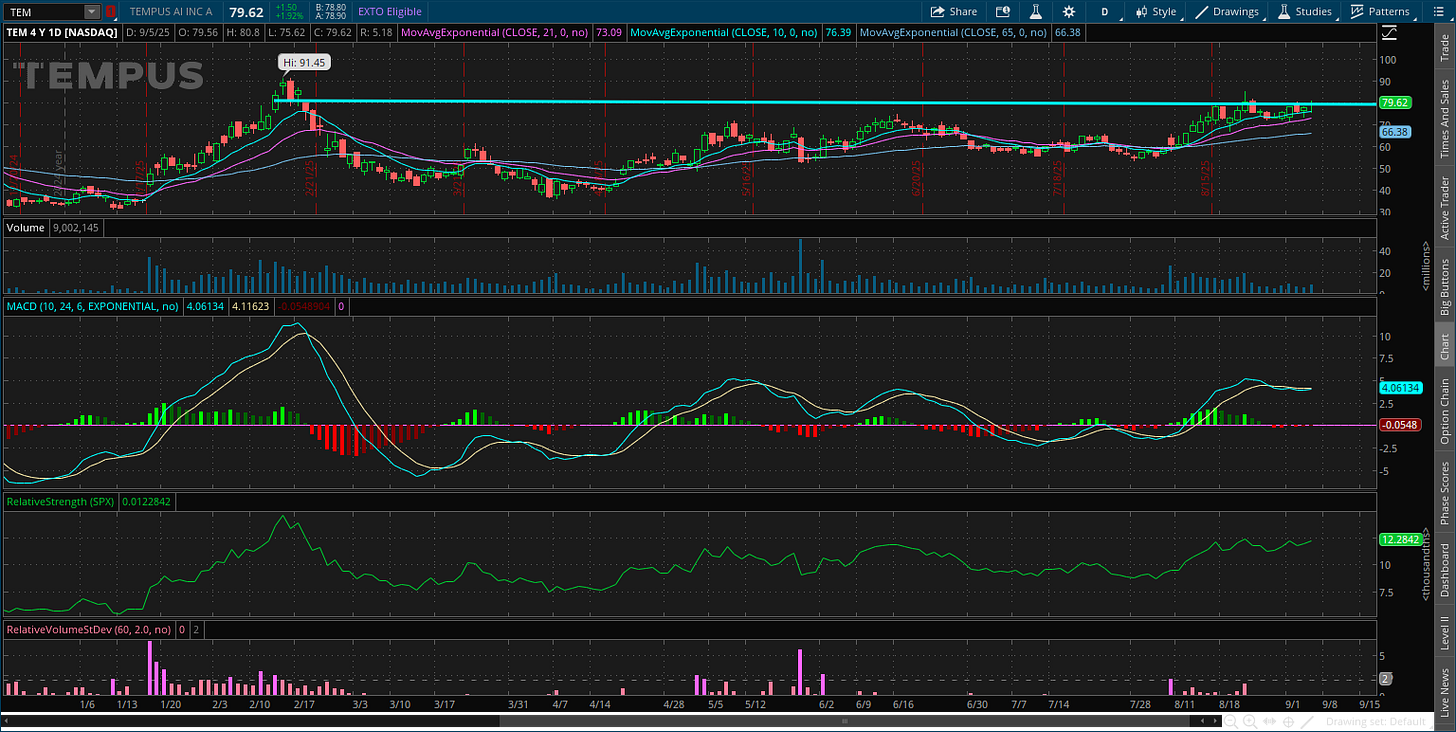
Task: Open the D timeframe dropdown
Action: pos(1104,12)
